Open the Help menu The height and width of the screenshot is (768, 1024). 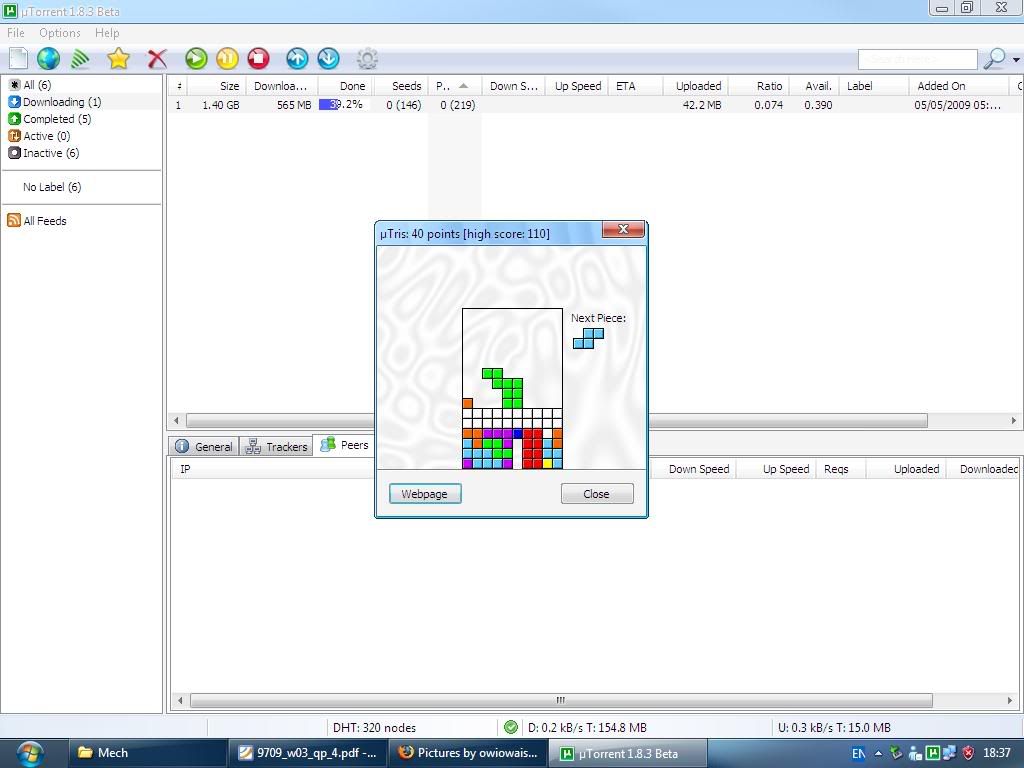107,33
